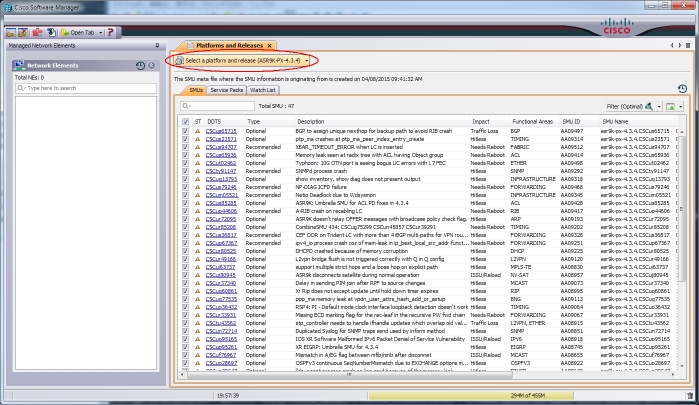Open Select a platform and release dropdown
This screenshot has width=699, height=405.
click(242, 60)
